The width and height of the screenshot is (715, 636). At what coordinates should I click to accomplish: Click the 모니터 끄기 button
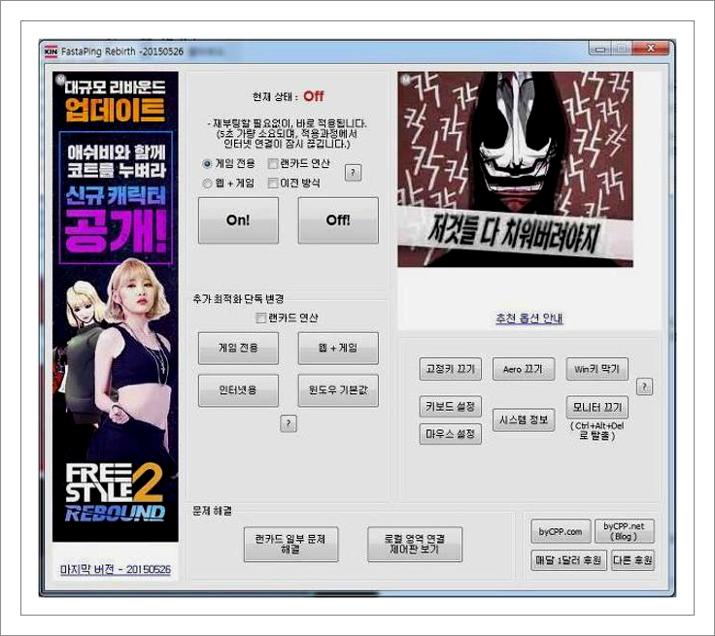(597, 407)
